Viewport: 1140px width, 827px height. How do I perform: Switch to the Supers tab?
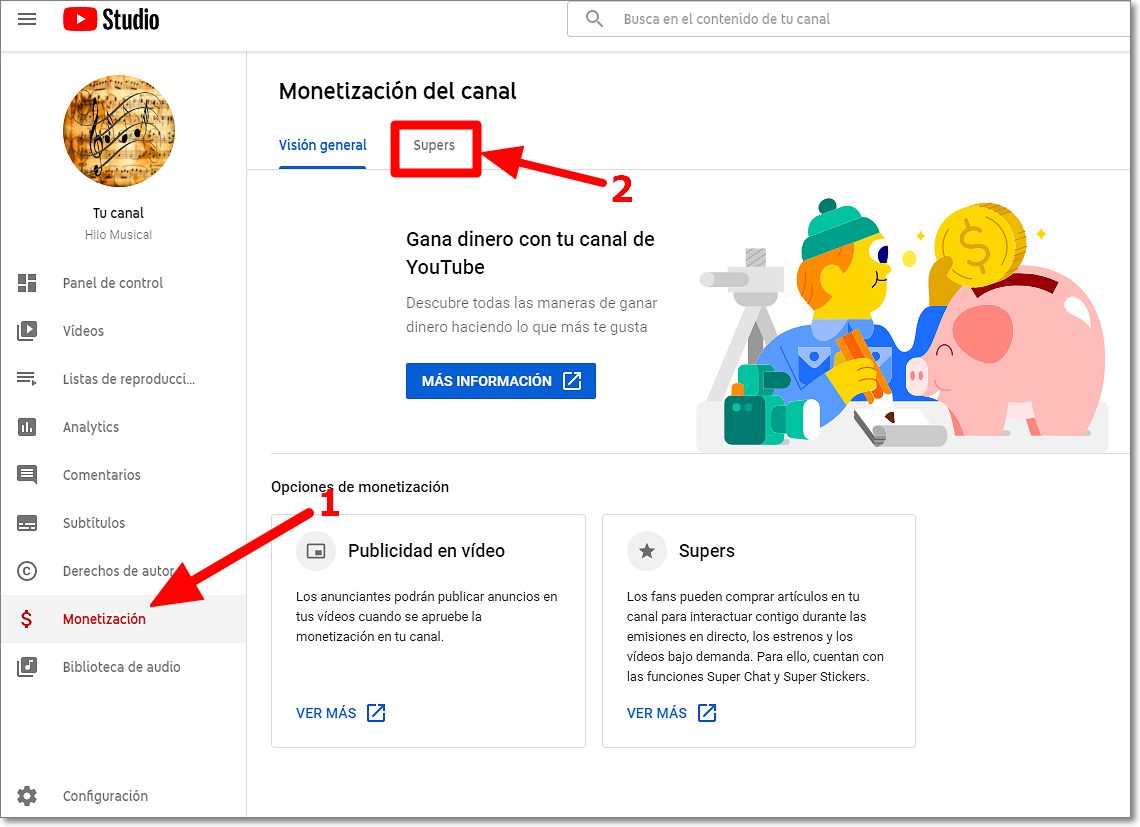(x=434, y=146)
